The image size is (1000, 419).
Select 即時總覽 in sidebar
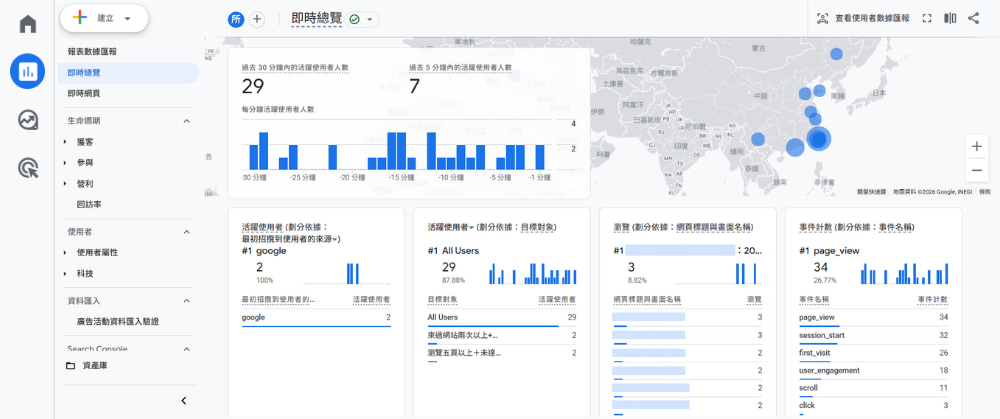point(128,73)
